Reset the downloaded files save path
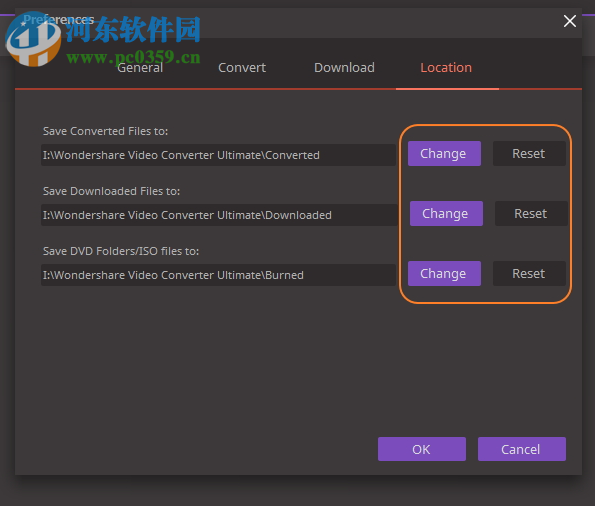Screen dimensions: 609x507 (531, 213)
